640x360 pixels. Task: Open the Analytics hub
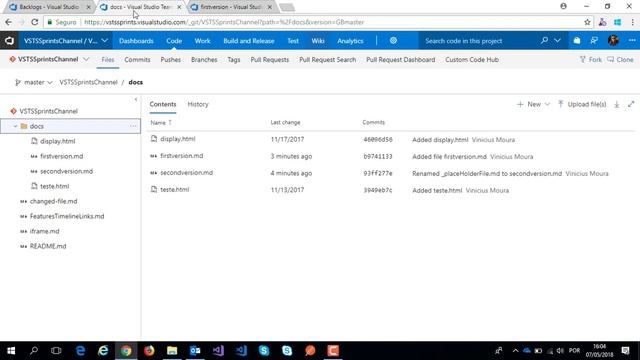click(x=350, y=41)
